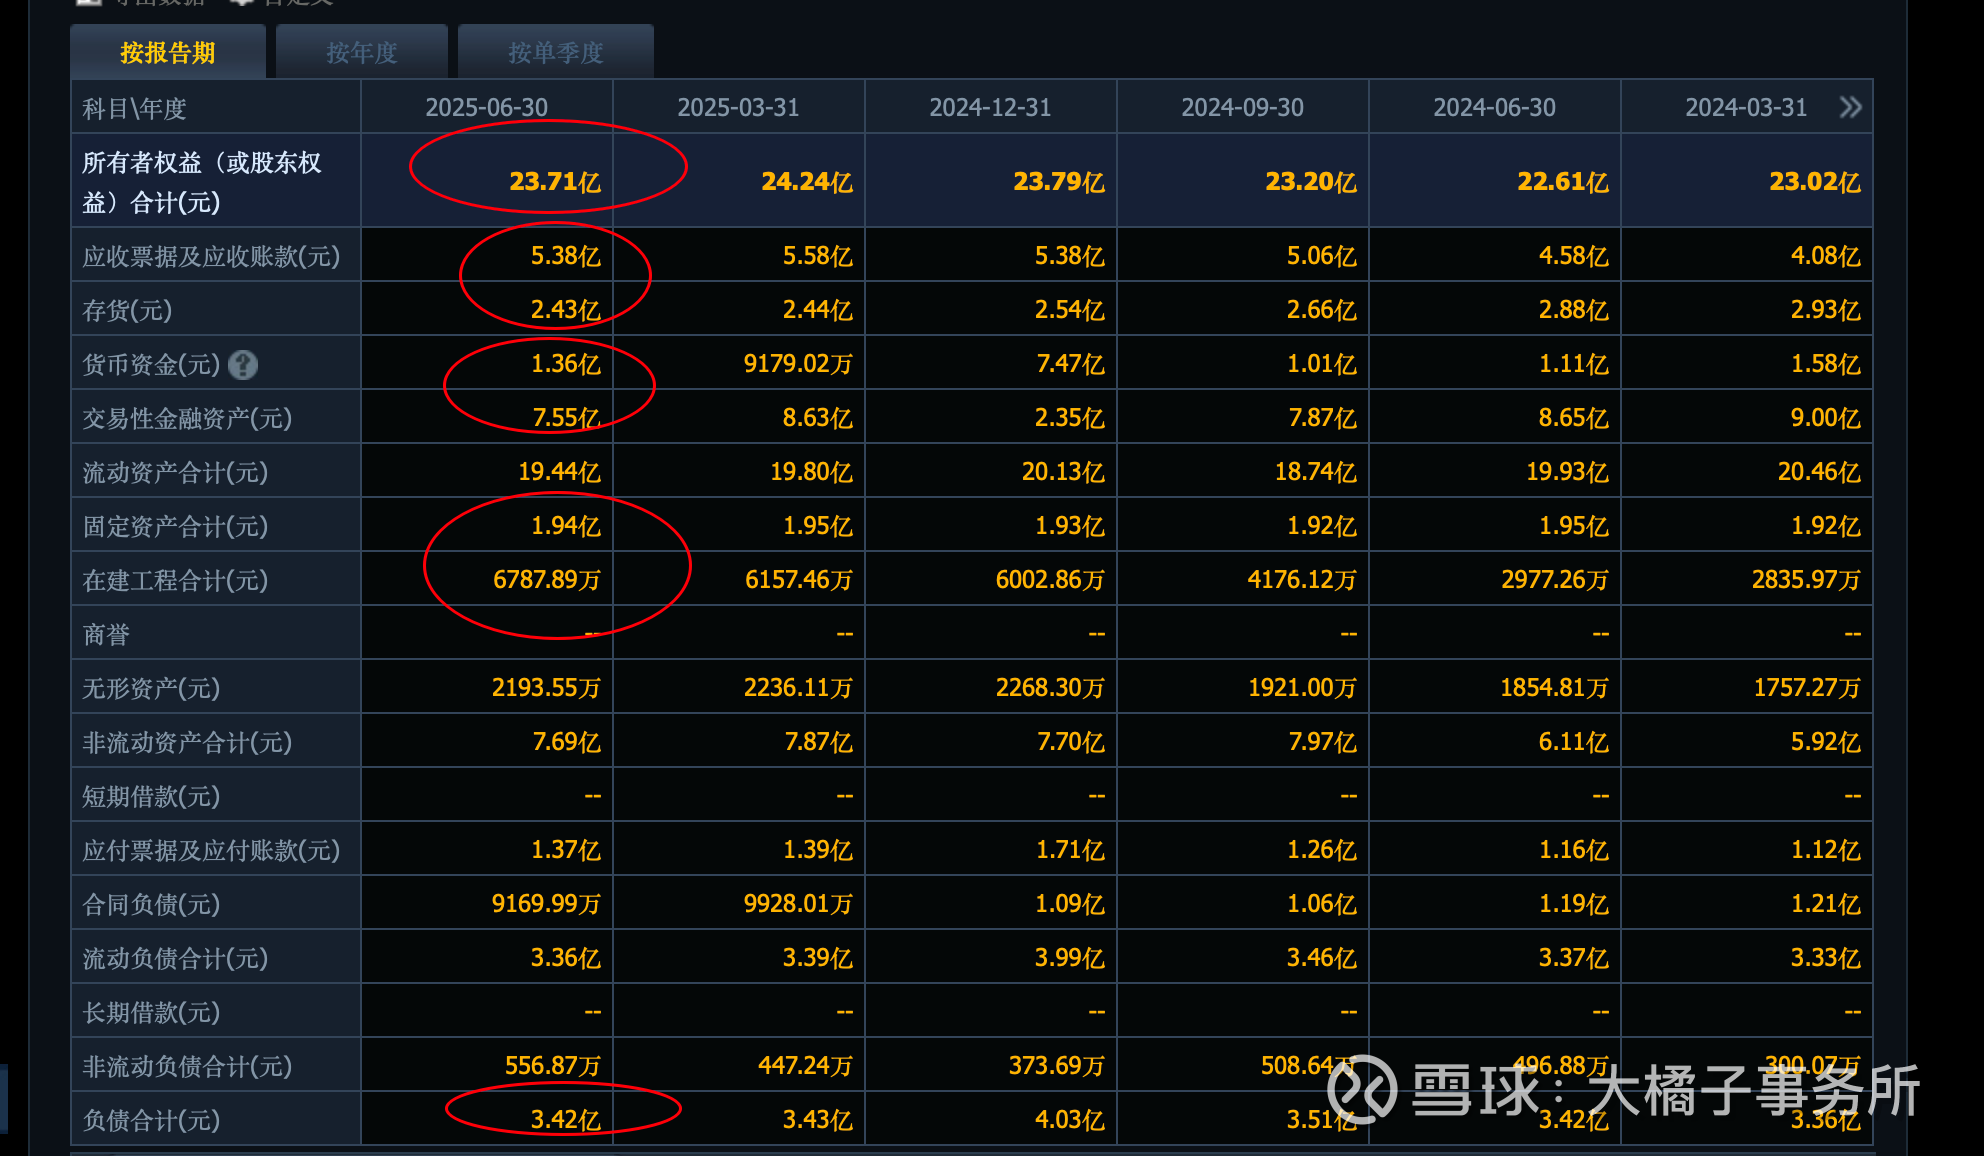
Task: Click the 在建工程合计 row label
Action: 175,580
